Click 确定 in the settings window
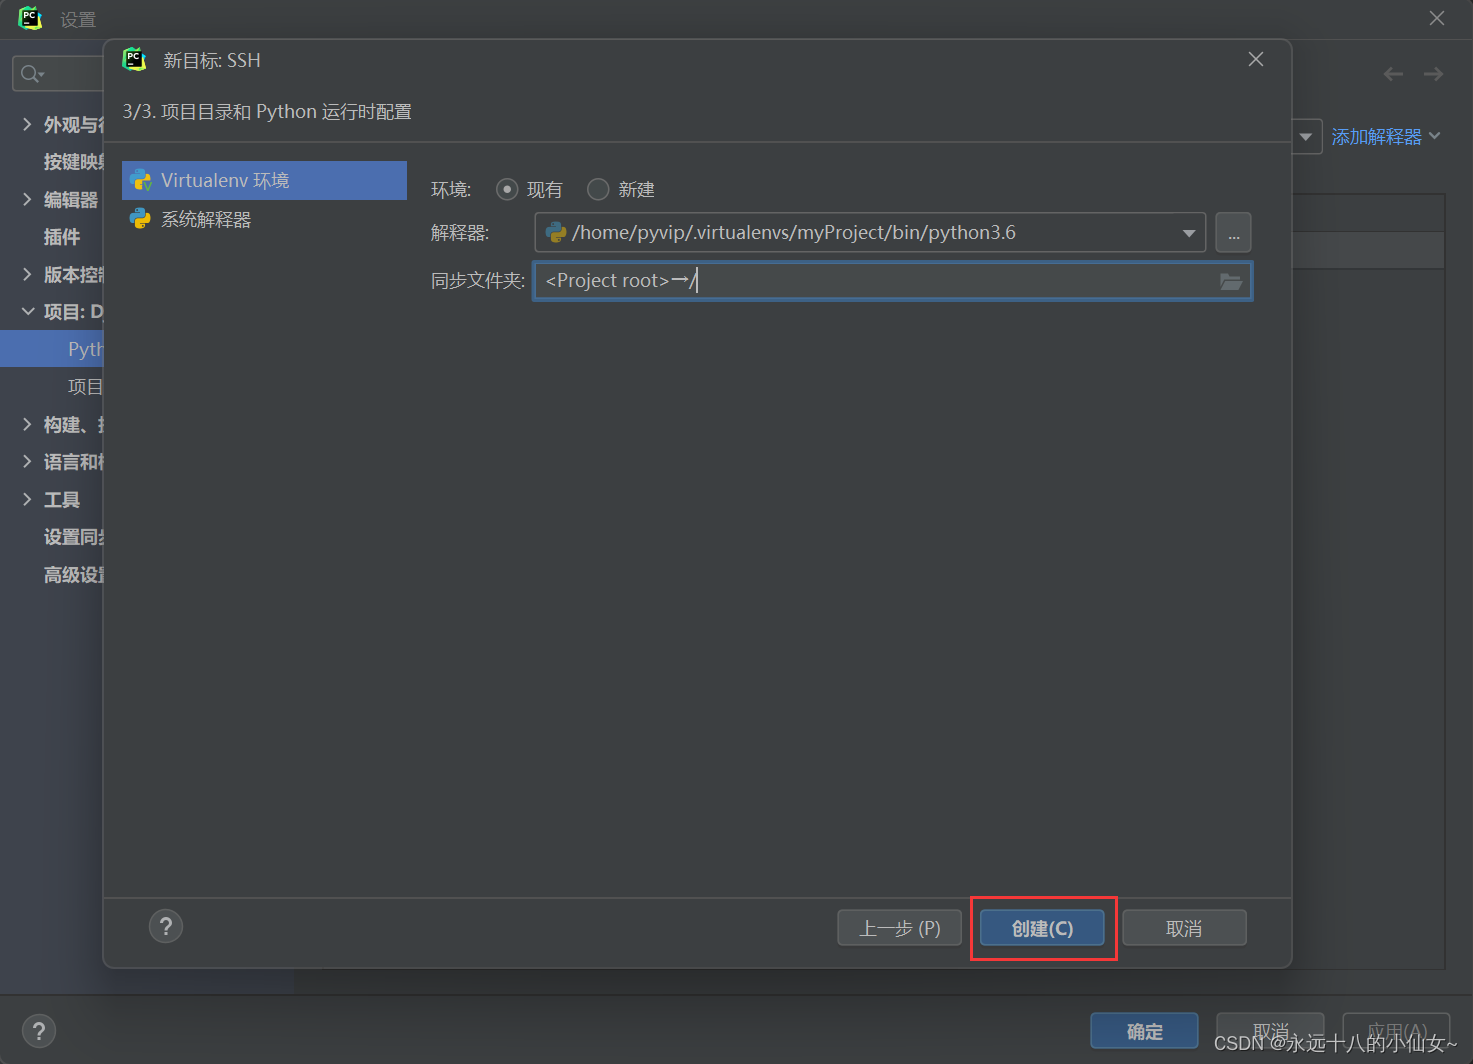The image size is (1473, 1064). pos(1144,1031)
